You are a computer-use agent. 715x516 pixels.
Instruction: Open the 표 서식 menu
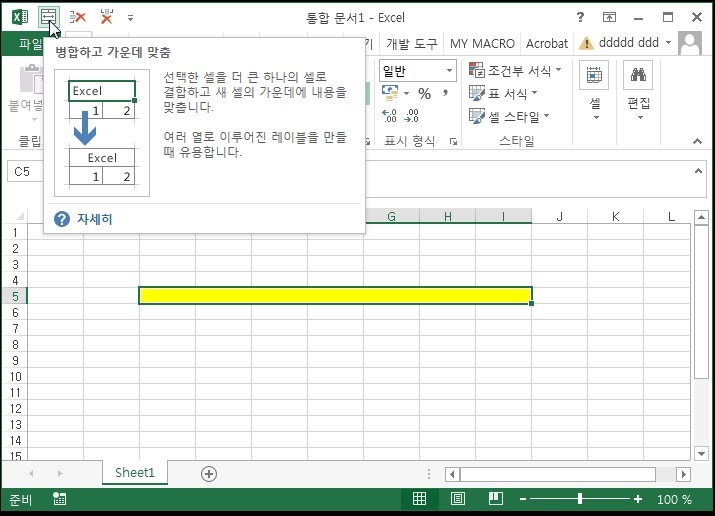click(x=503, y=93)
